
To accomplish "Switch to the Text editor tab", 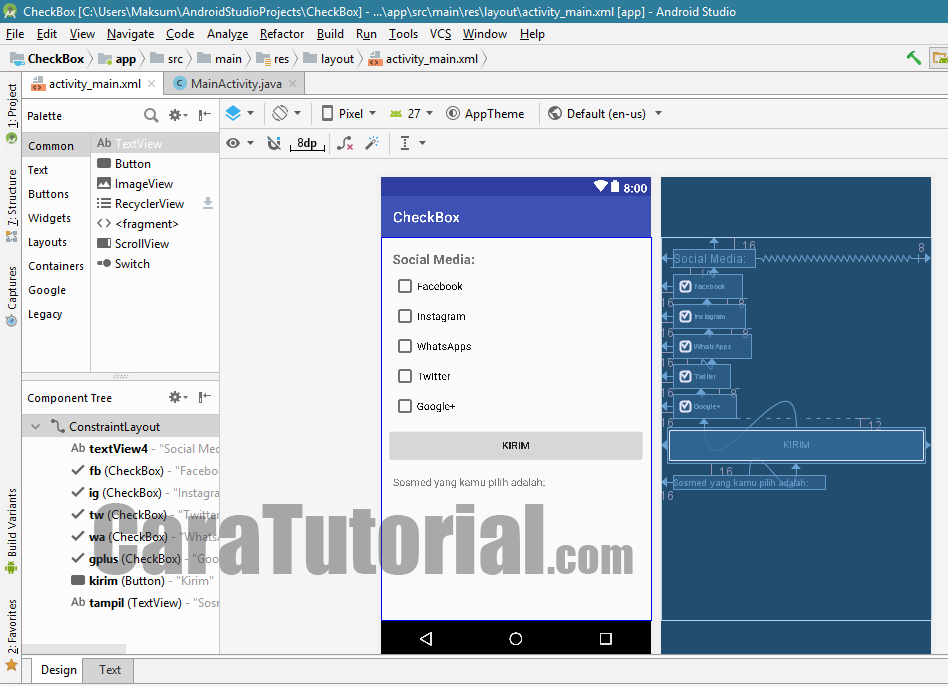I will (x=109, y=670).
